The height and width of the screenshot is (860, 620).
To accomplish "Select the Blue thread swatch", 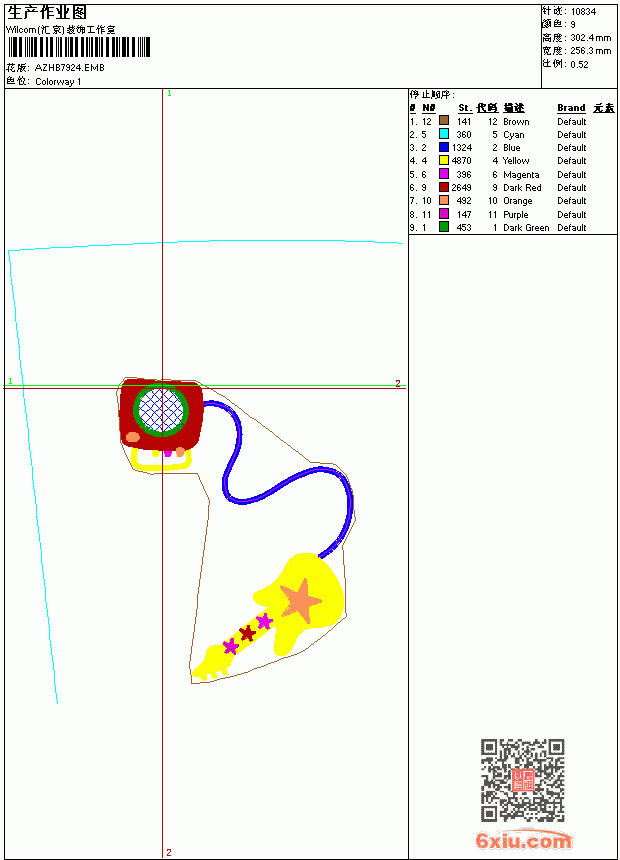I will click(444, 147).
